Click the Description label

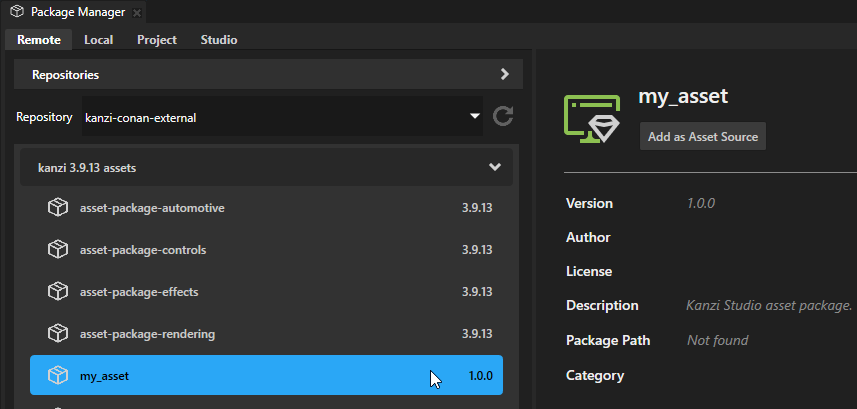(602, 305)
